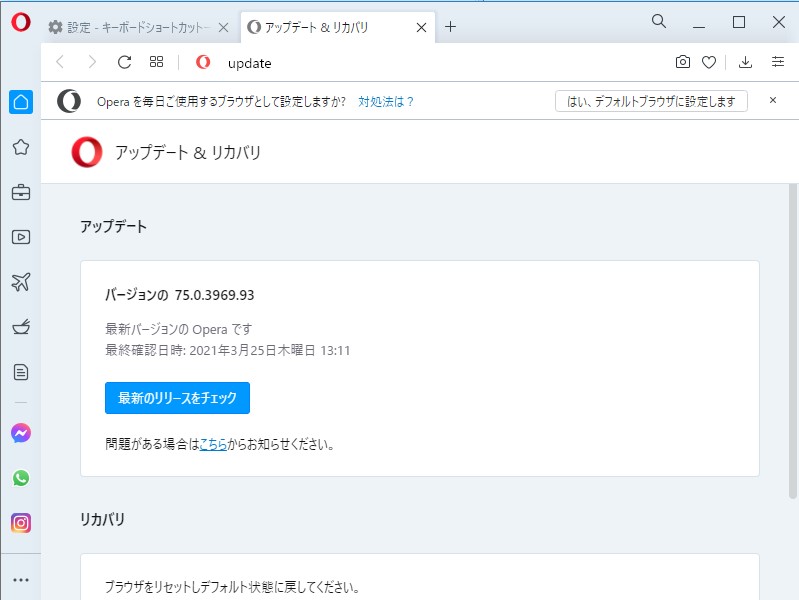Click the リカバリ section heading

click(x=102, y=519)
